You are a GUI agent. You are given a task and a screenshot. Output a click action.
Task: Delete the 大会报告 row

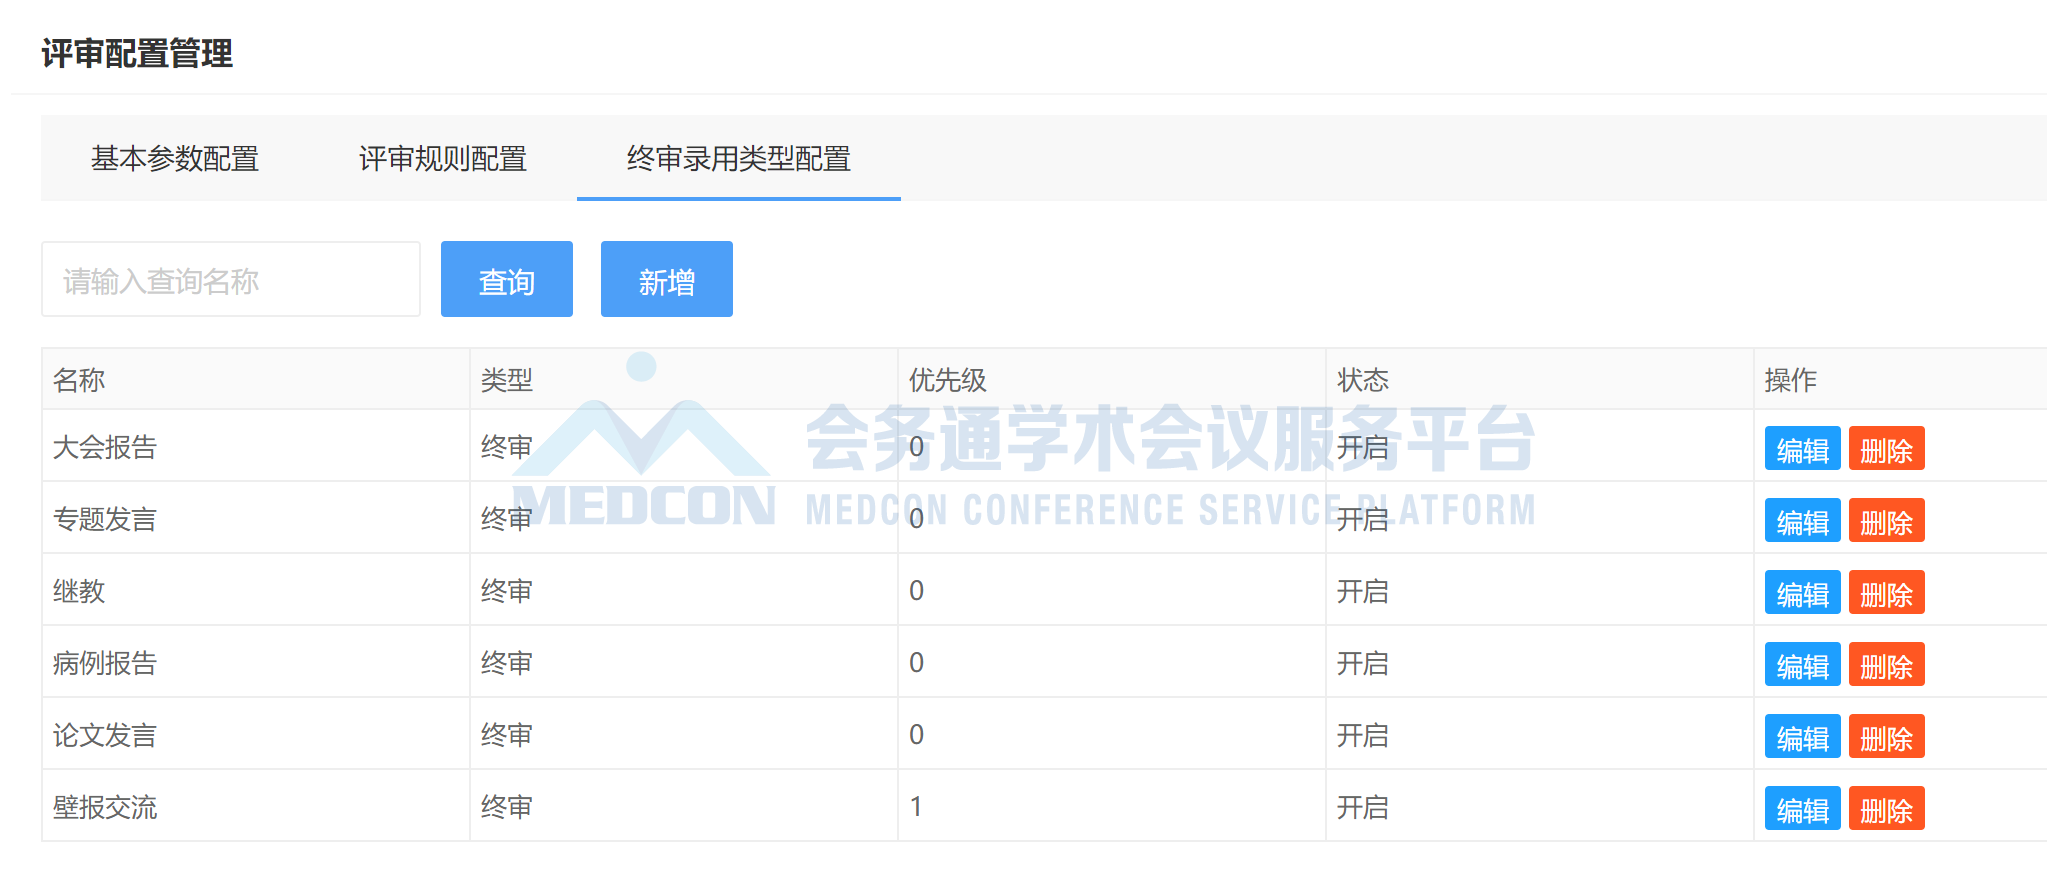point(1885,449)
